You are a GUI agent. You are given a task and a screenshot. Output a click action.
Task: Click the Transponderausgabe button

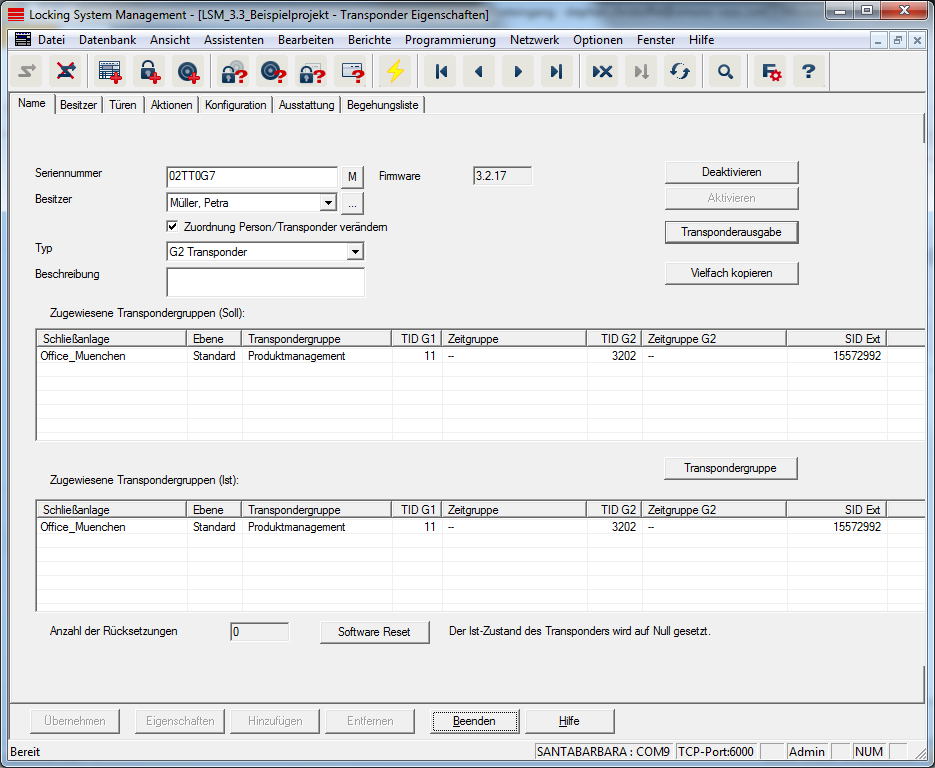[731, 231]
